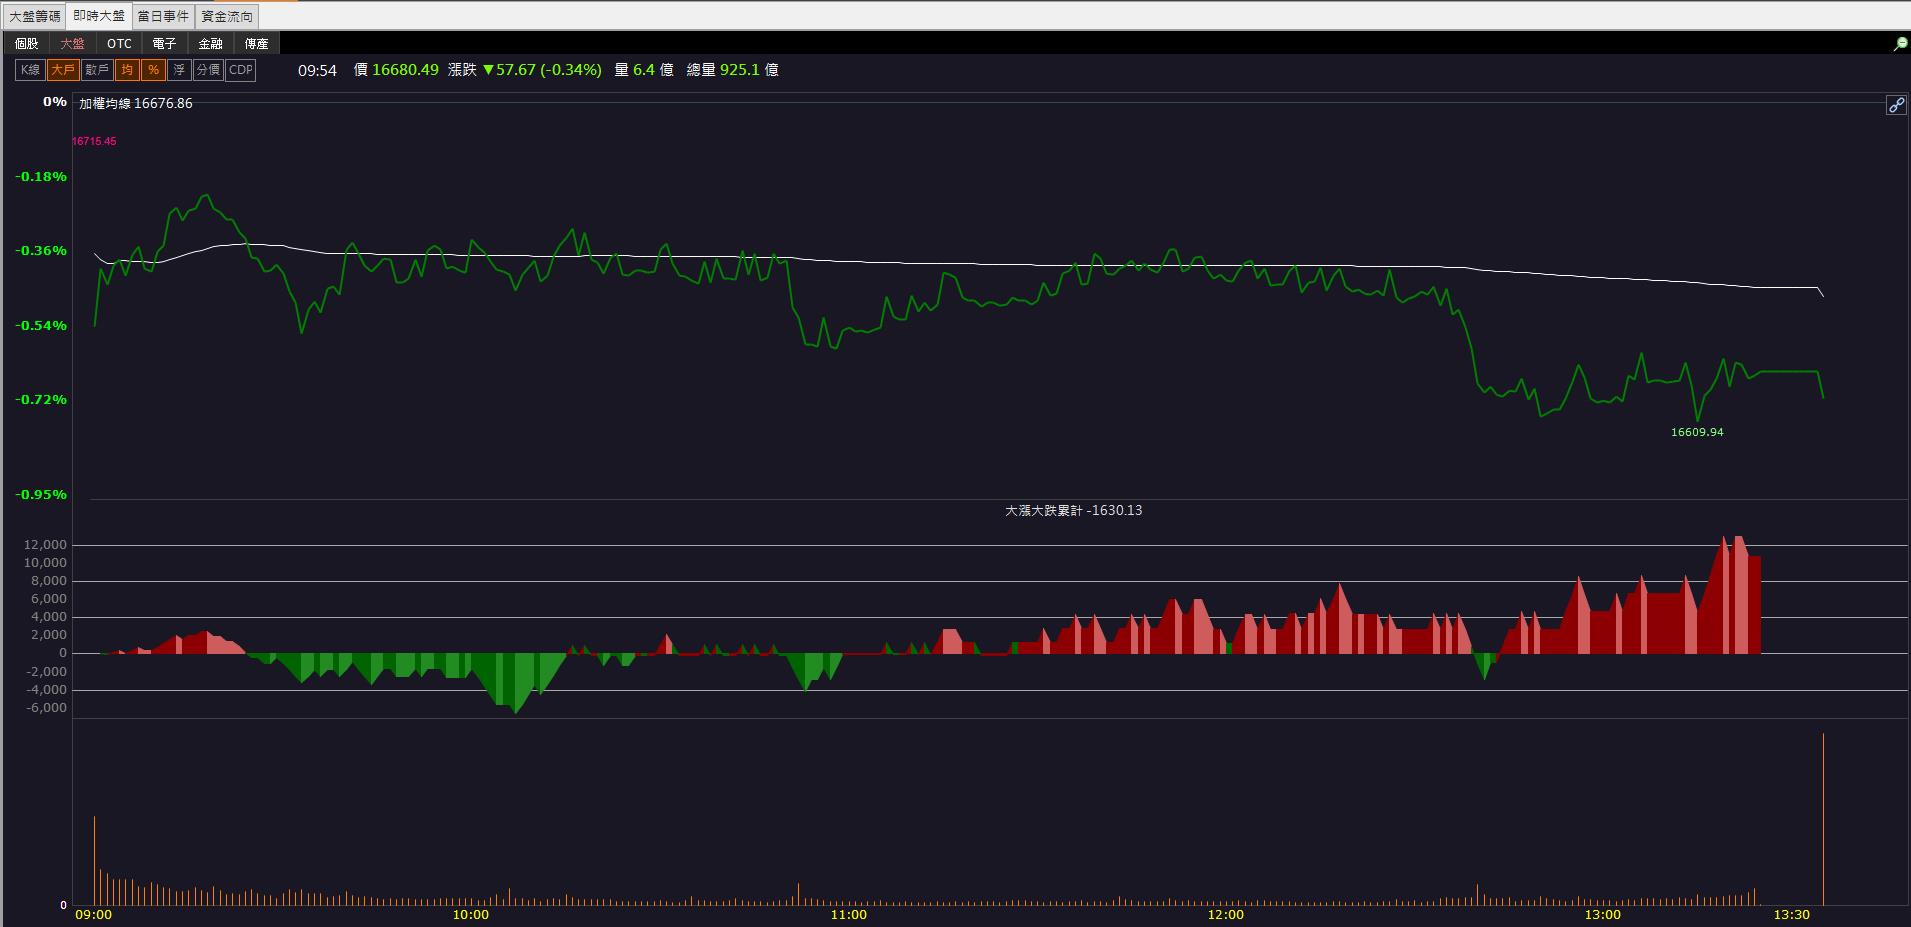Screen dimensions: 1911x927
Task: Enable the 浮 display option
Action: (x=179, y=70)
